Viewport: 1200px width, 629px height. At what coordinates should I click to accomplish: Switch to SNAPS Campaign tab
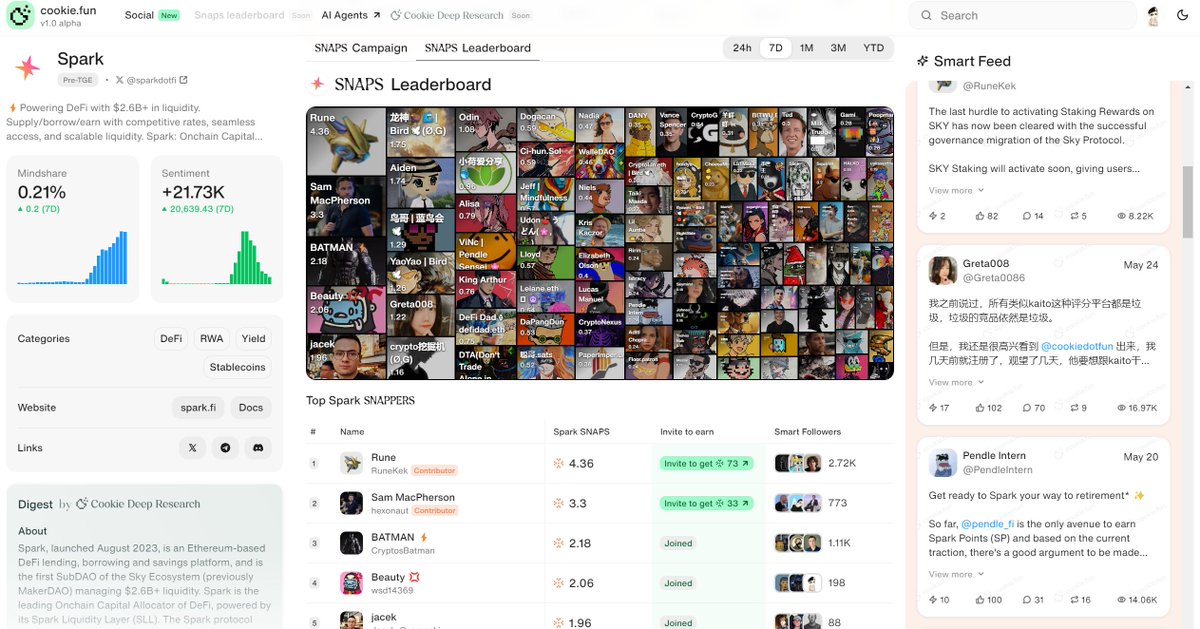(x=361, y=48)
